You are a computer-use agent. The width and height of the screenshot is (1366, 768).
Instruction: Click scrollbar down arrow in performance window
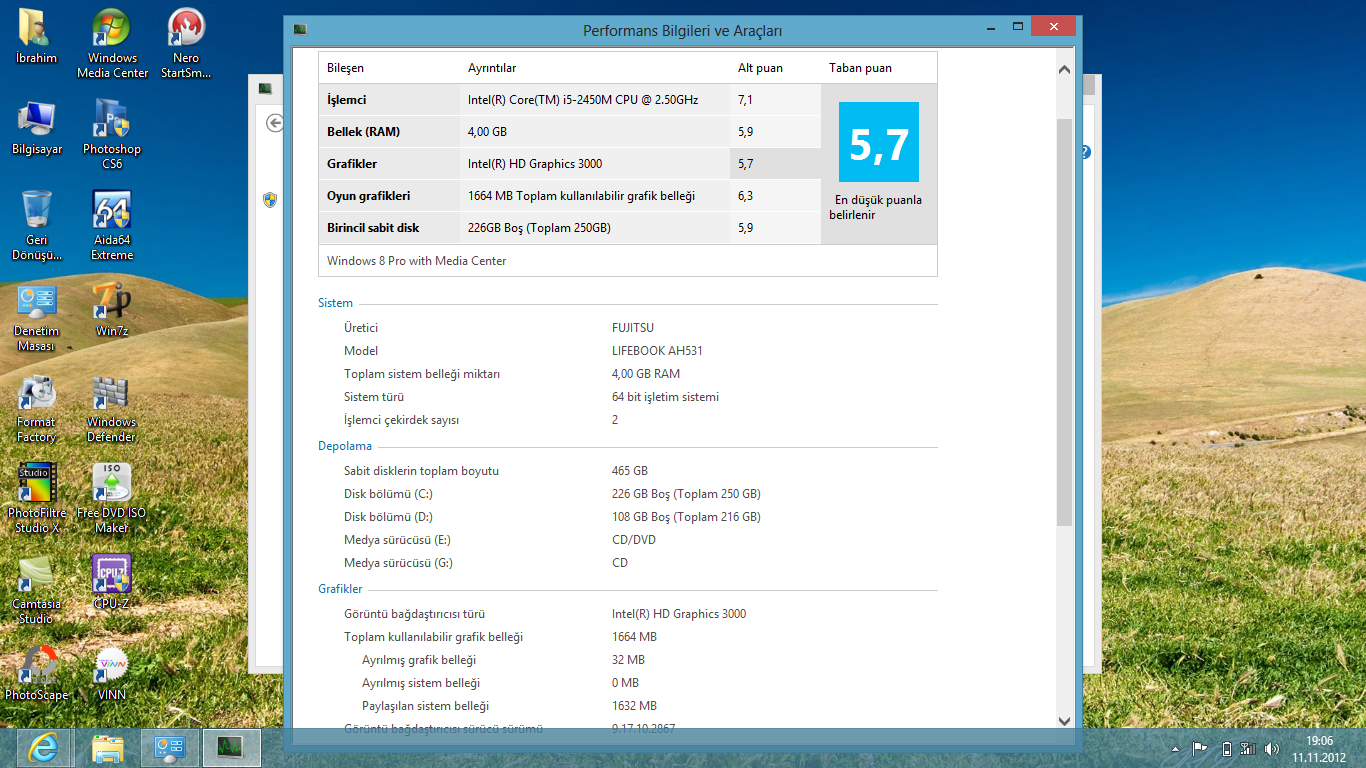pos(1064,719)
